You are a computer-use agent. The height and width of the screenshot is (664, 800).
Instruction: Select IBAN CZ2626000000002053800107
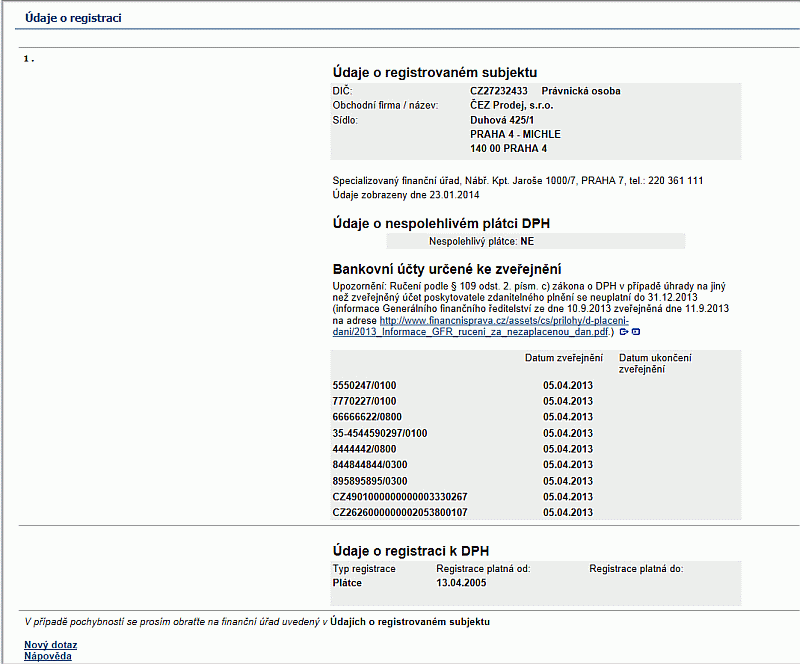(x=400, y=512)
